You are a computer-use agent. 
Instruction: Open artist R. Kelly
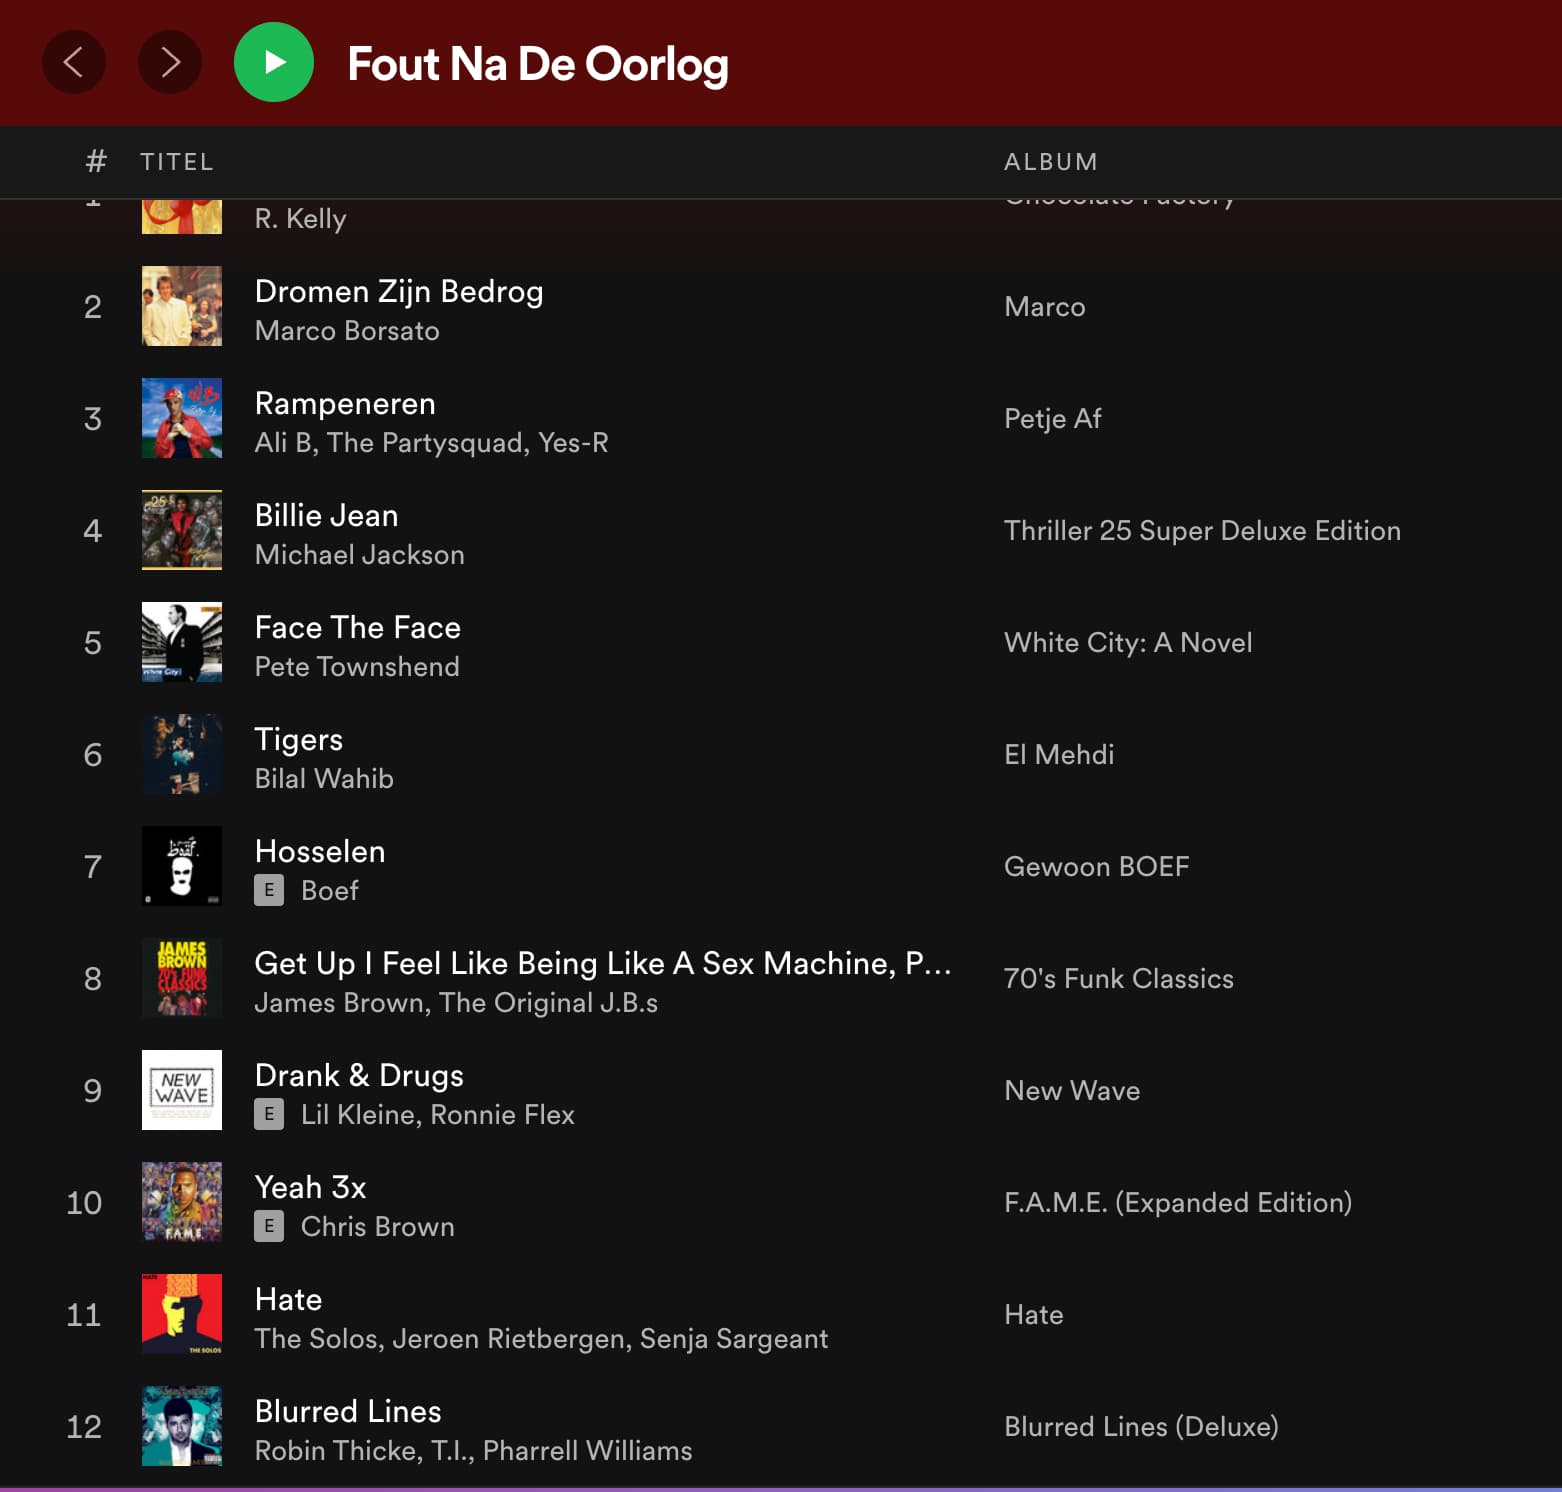click(x=300, y=219)
